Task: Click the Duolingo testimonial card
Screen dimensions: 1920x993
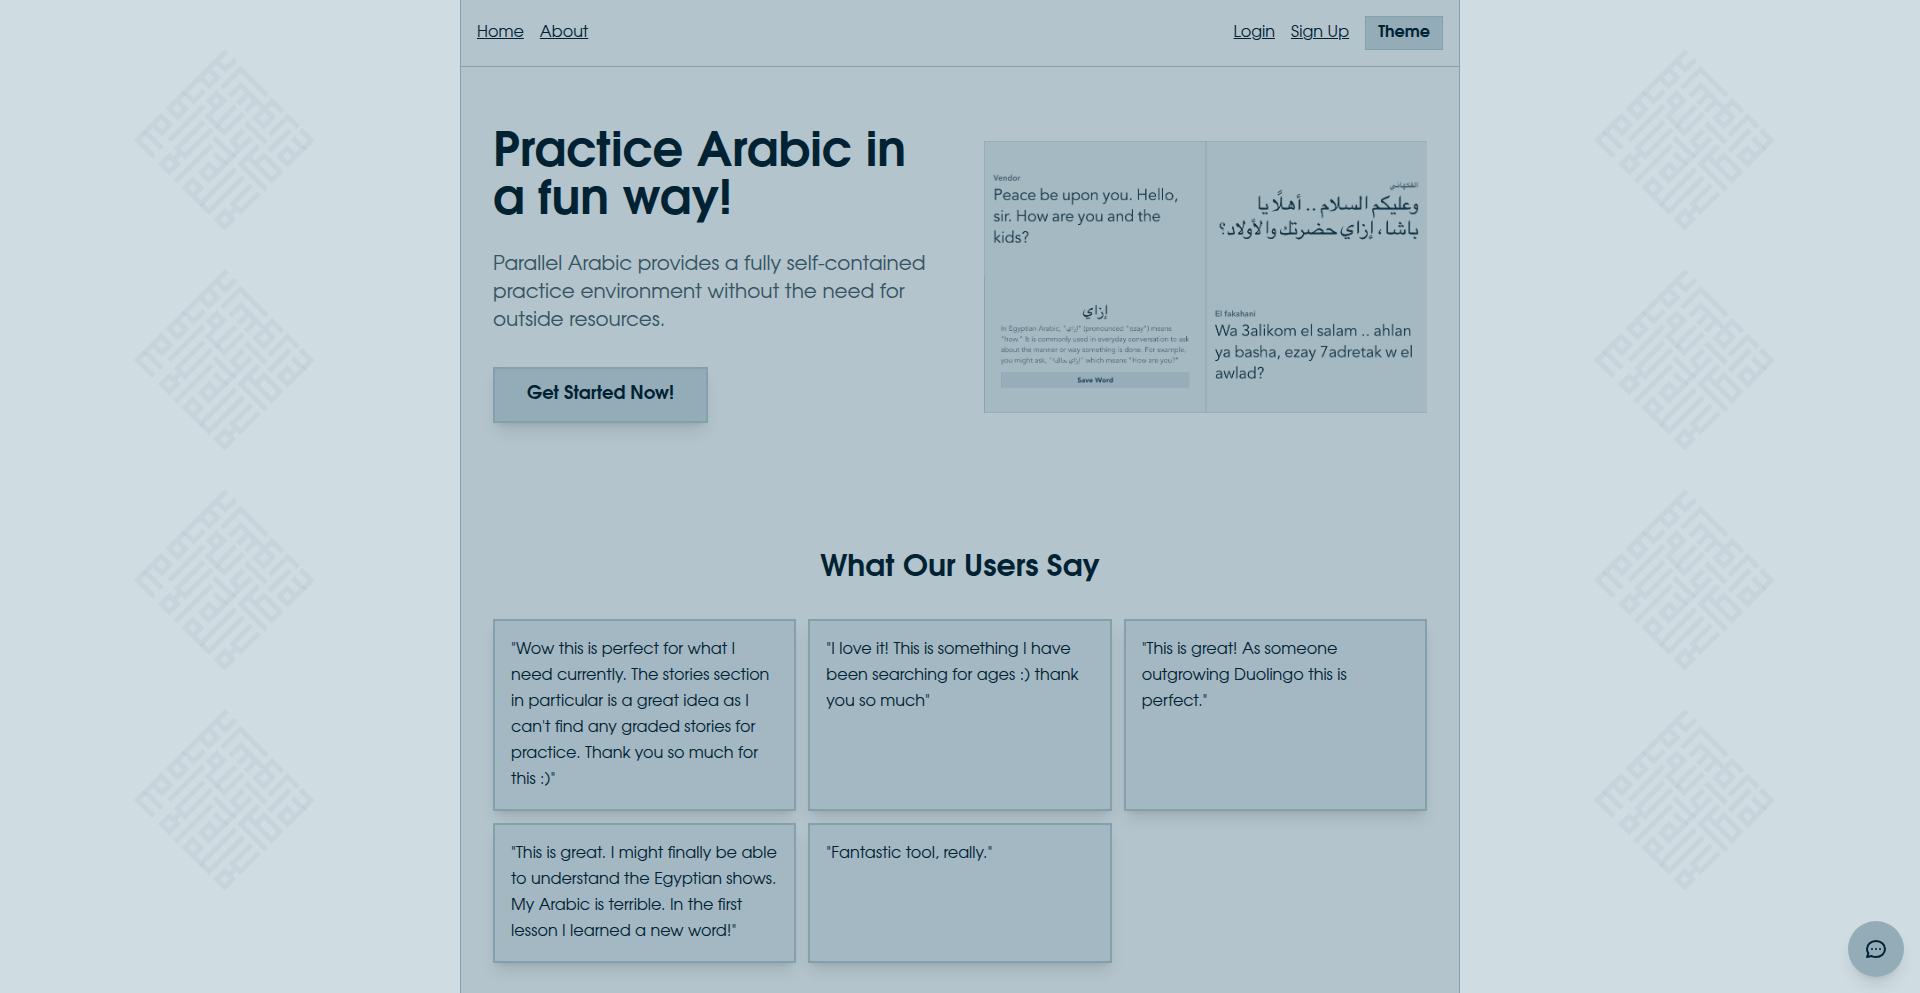Action: [x=1275, y=714]
